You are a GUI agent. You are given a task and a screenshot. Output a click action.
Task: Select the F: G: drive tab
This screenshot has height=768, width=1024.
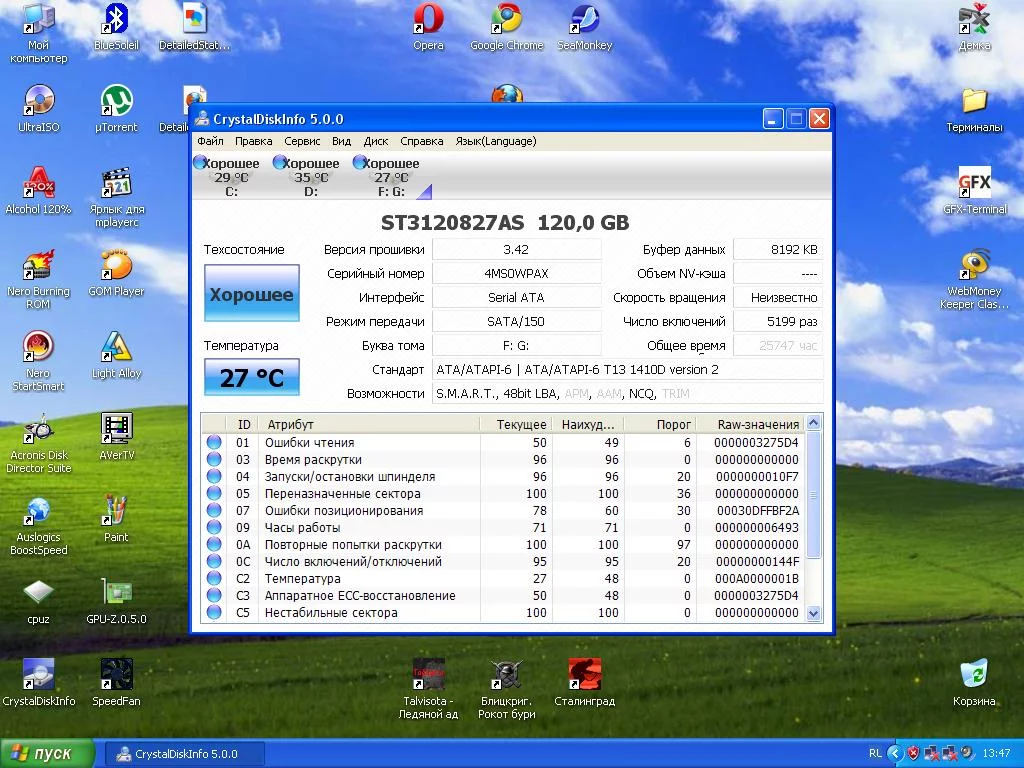click(390, 176)
